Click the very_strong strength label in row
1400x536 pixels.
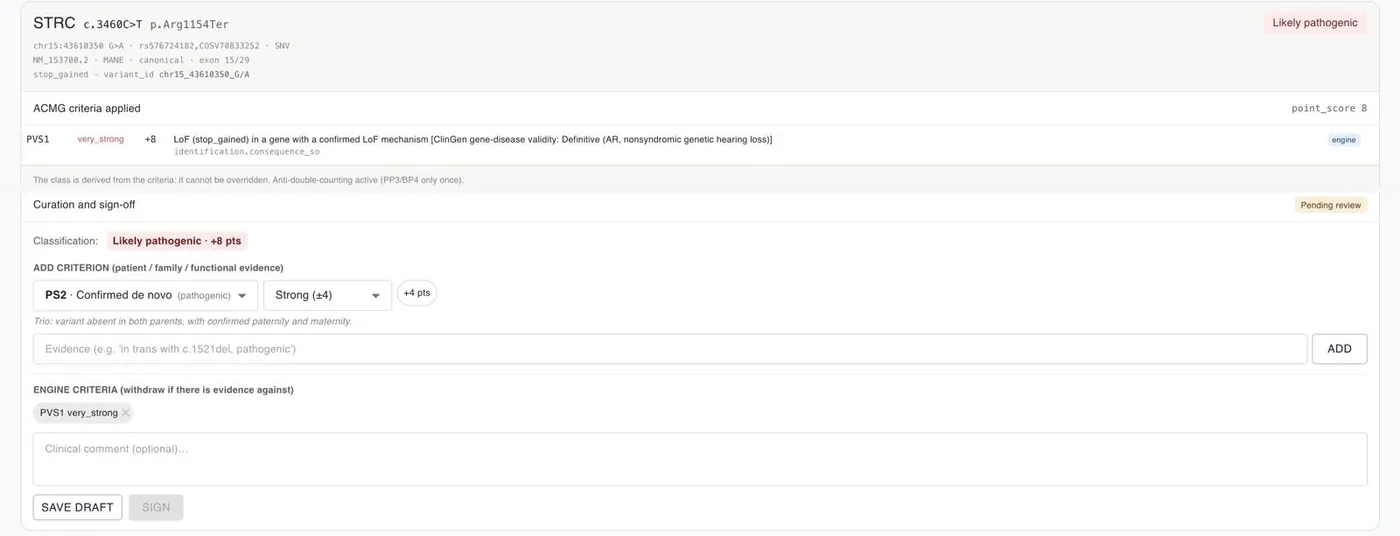tap(101, 139)
